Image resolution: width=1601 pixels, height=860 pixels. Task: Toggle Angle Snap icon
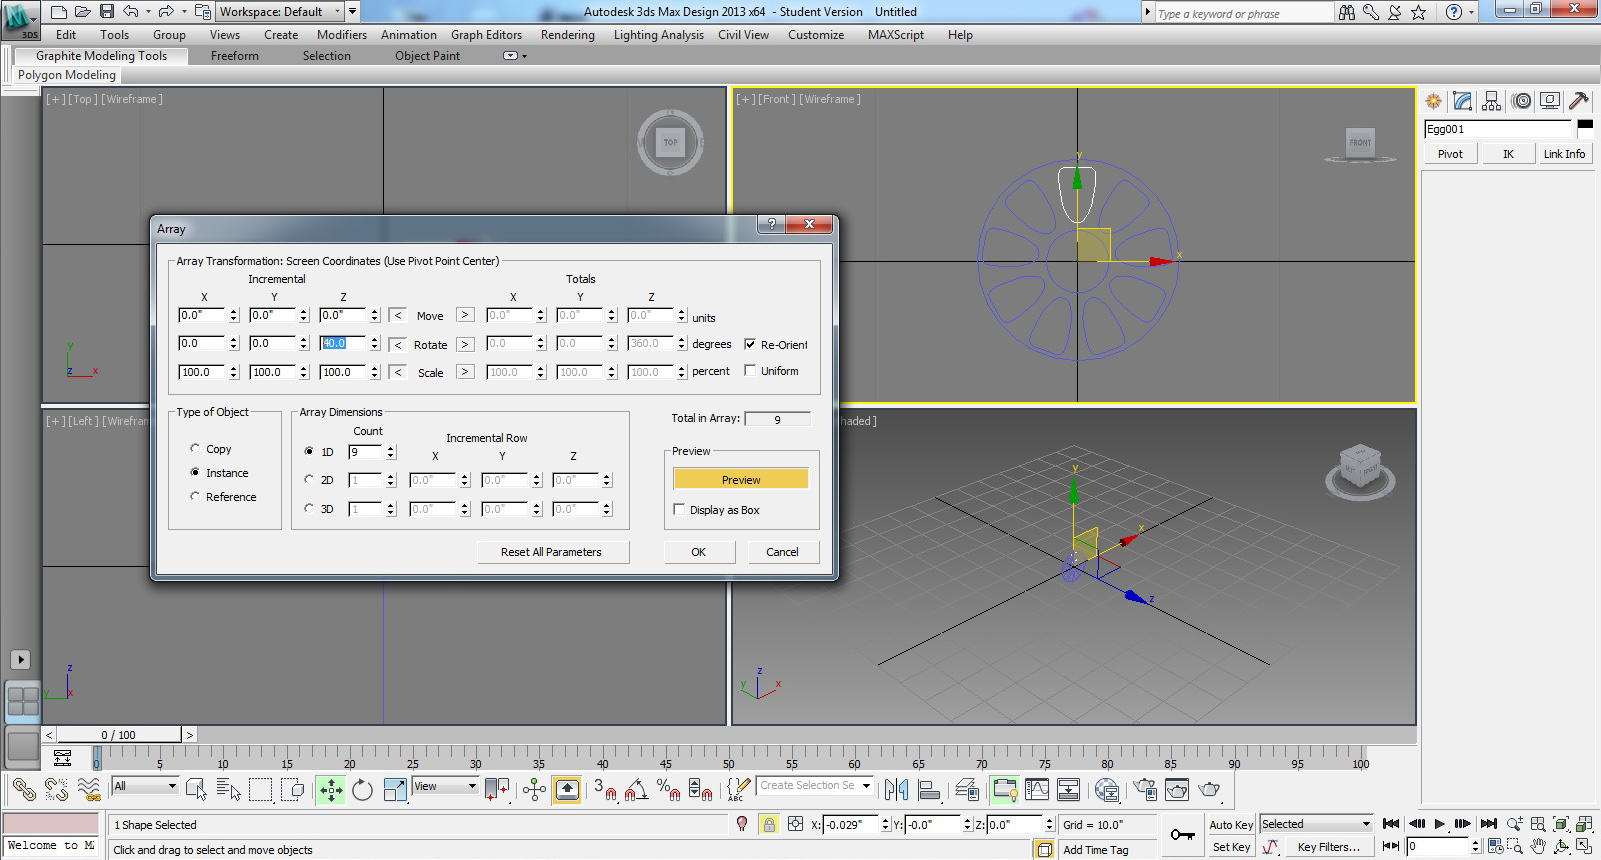637,790
